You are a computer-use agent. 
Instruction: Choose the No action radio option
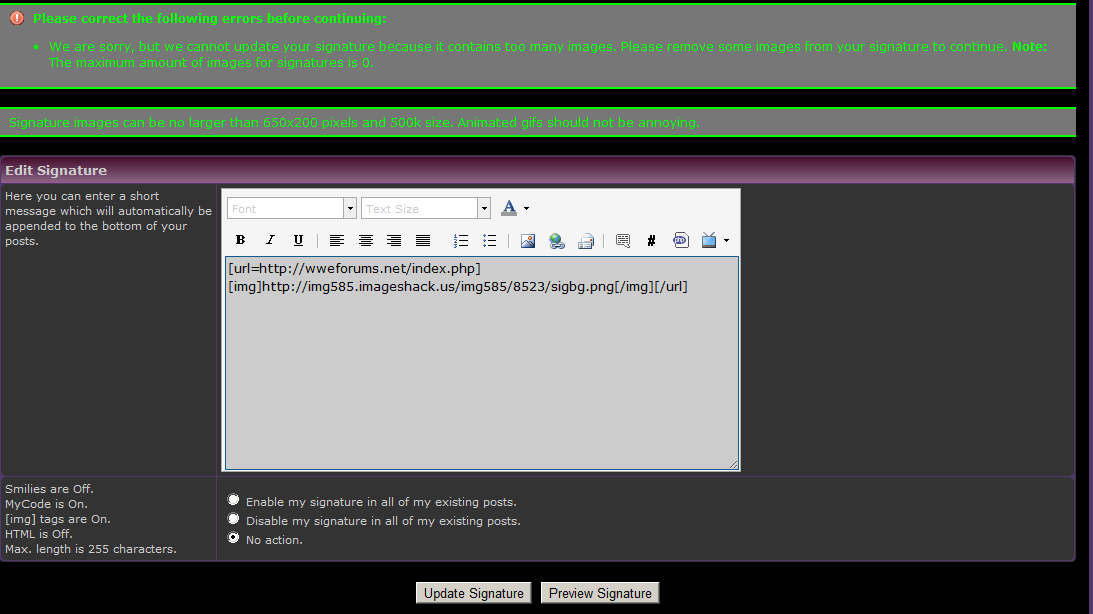click(x=234, y=538)
